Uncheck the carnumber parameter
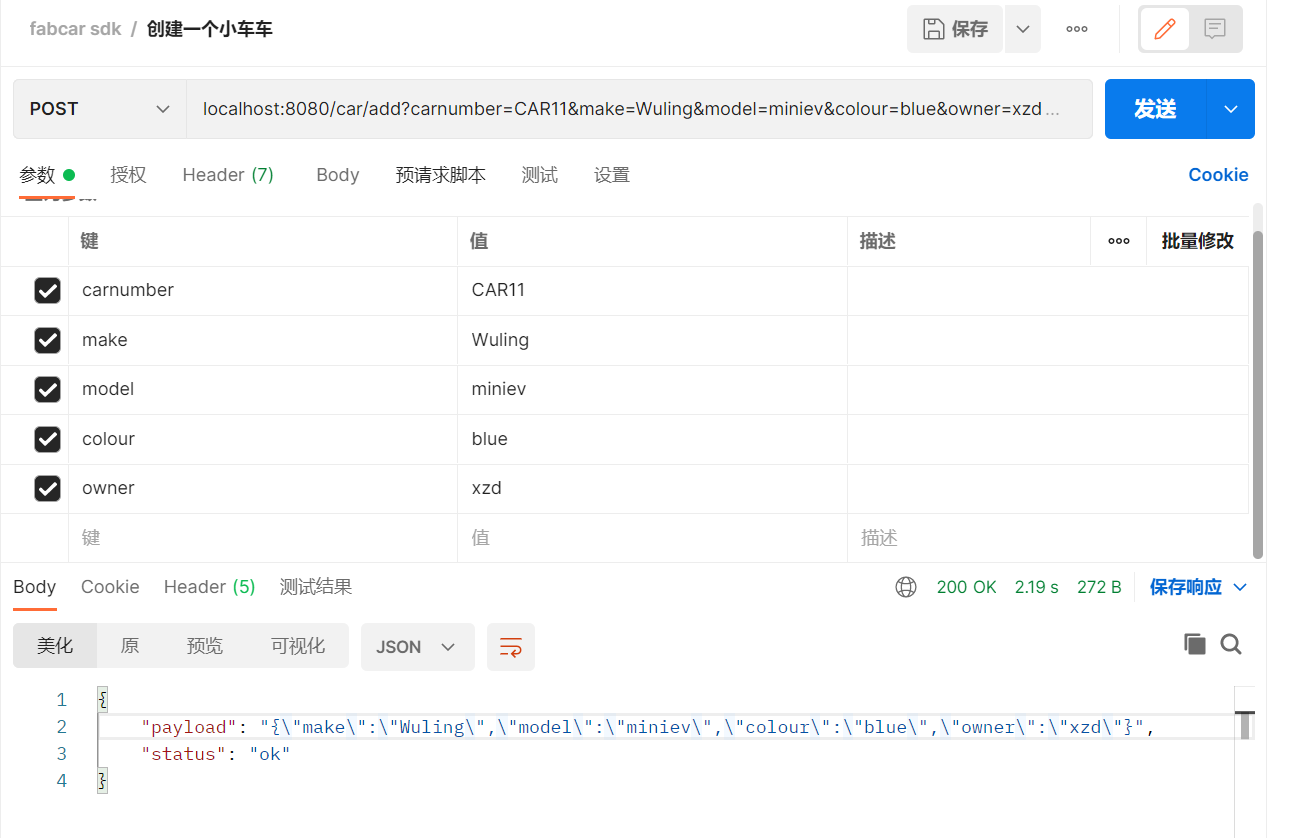 [x=47, y=290]
